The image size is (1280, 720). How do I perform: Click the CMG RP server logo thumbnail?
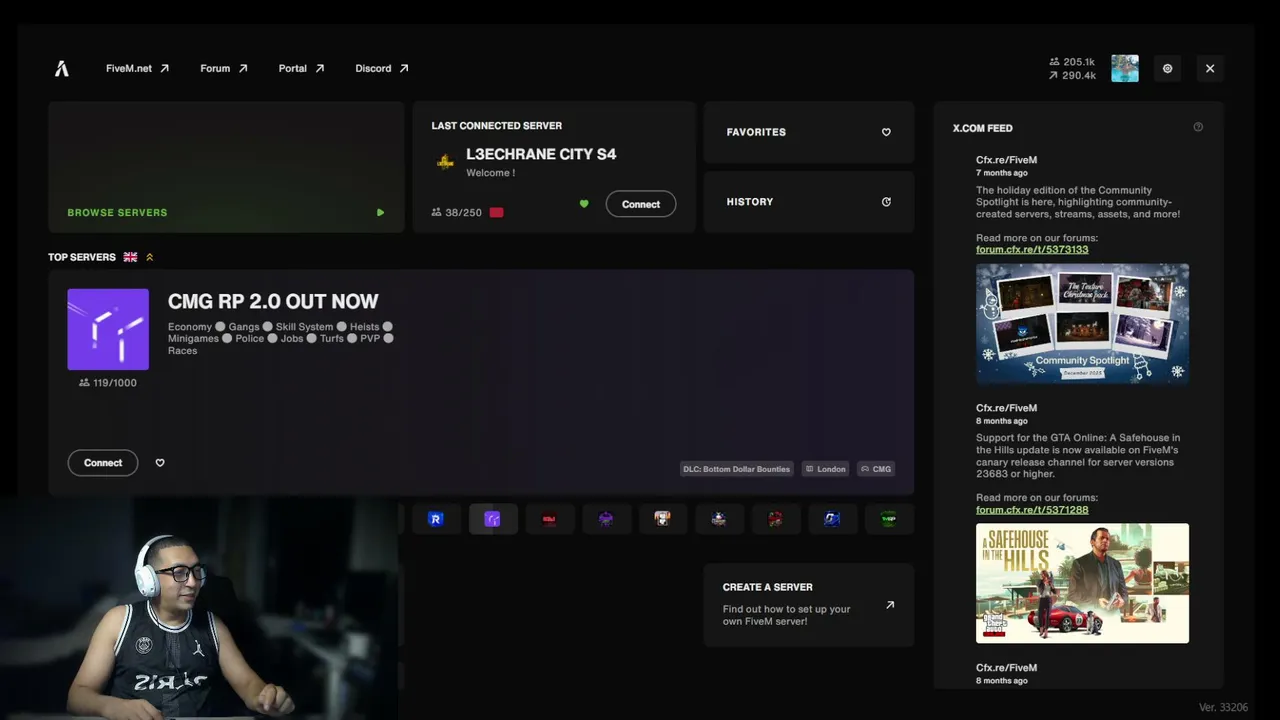pyautogui.click(x=108, y=329)
